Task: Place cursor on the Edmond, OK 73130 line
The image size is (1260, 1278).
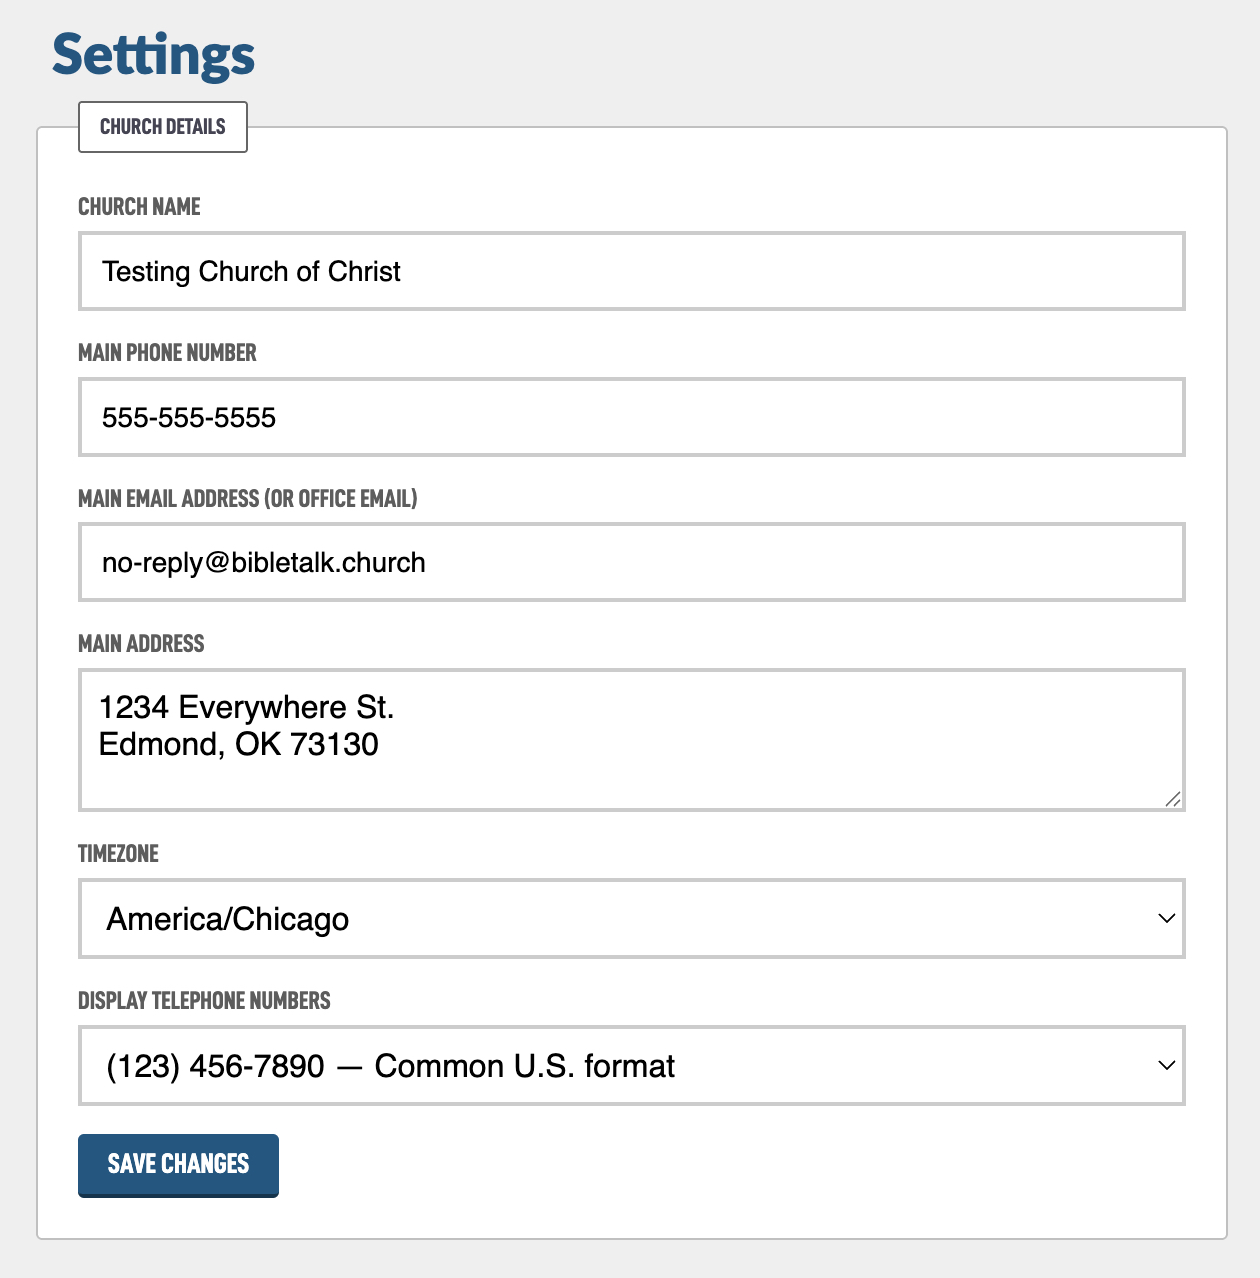Action: pyautogui.click(x=239, y=745)
